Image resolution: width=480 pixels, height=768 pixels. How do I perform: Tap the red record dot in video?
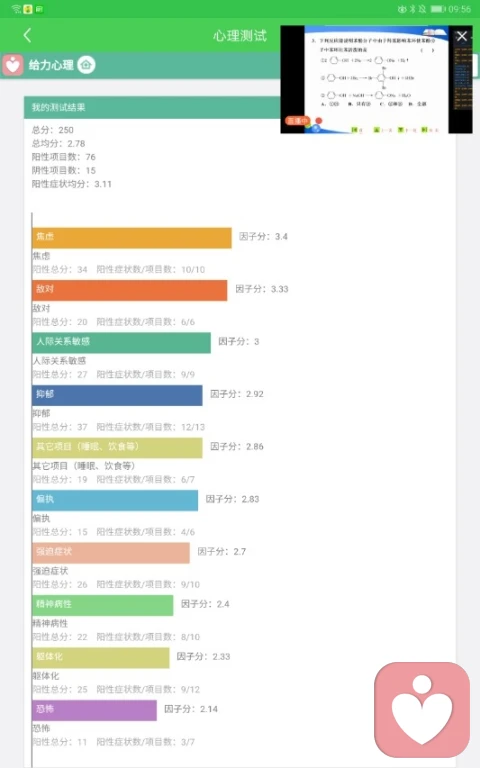(x=318, y=120)
